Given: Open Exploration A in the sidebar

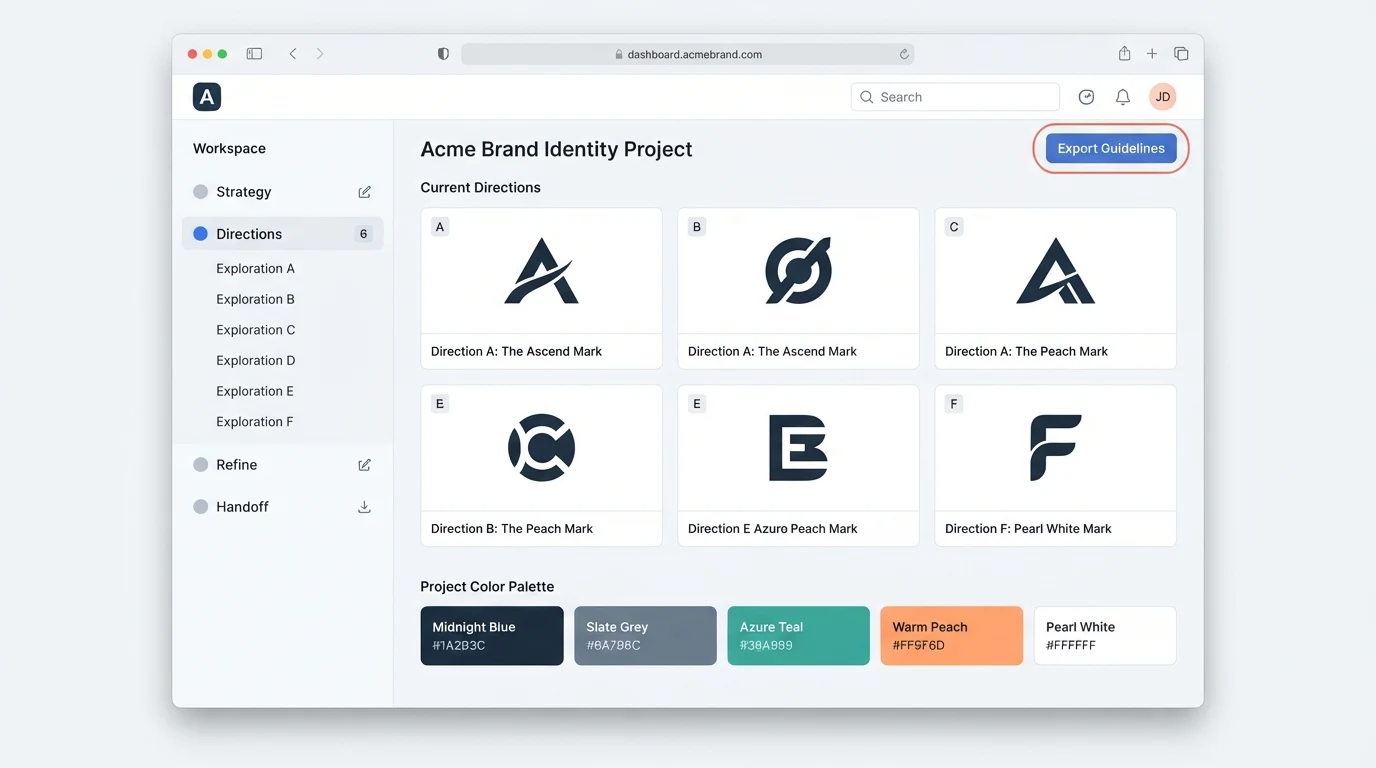Looking at the screenshot, I should coord(255,268).
